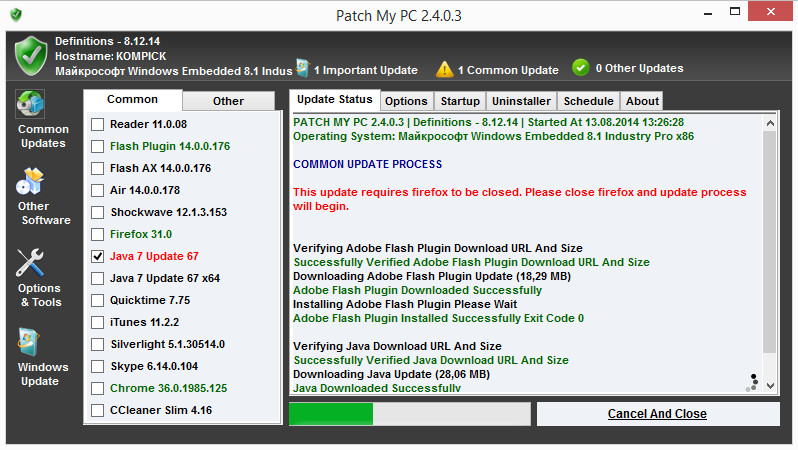Image resolution: width=798 pixels, height=450 pixels.
Task: Open the Options tab
Action: point(406,101)
